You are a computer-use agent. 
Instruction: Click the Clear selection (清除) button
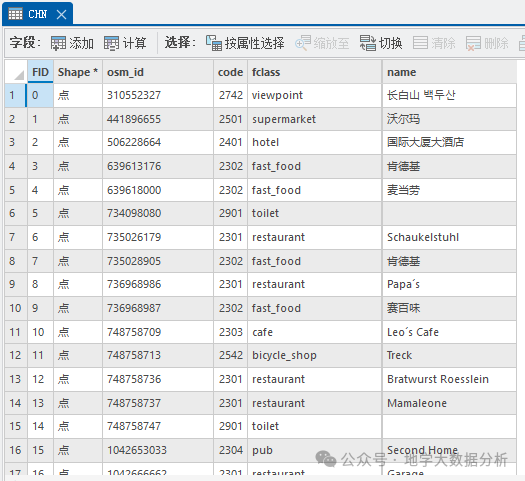coord(434,43)
